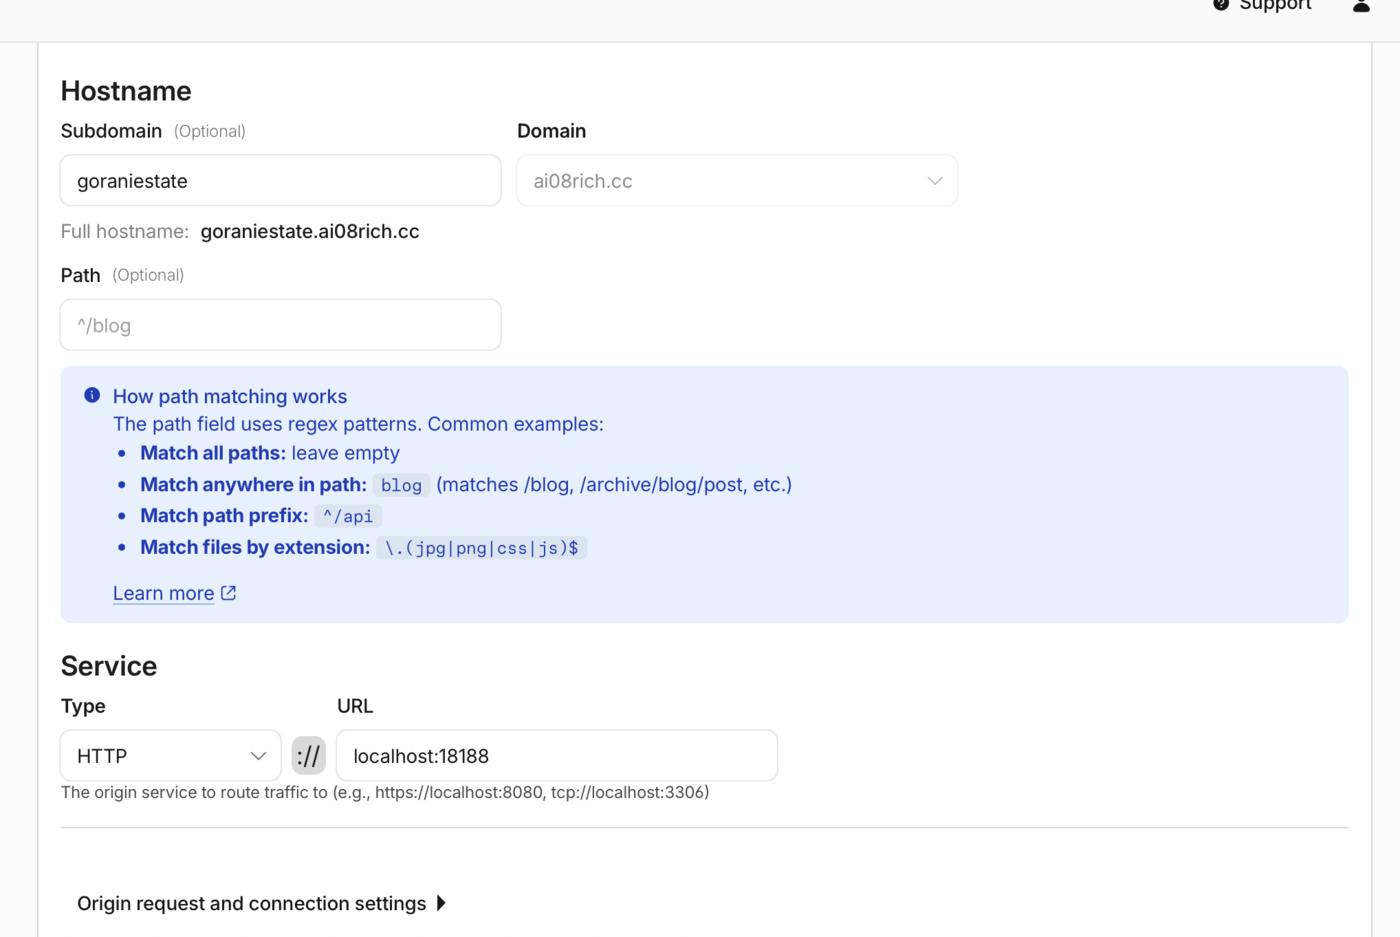Focus the Path input field
1400x937 pixels.
(x=281, y=325)
